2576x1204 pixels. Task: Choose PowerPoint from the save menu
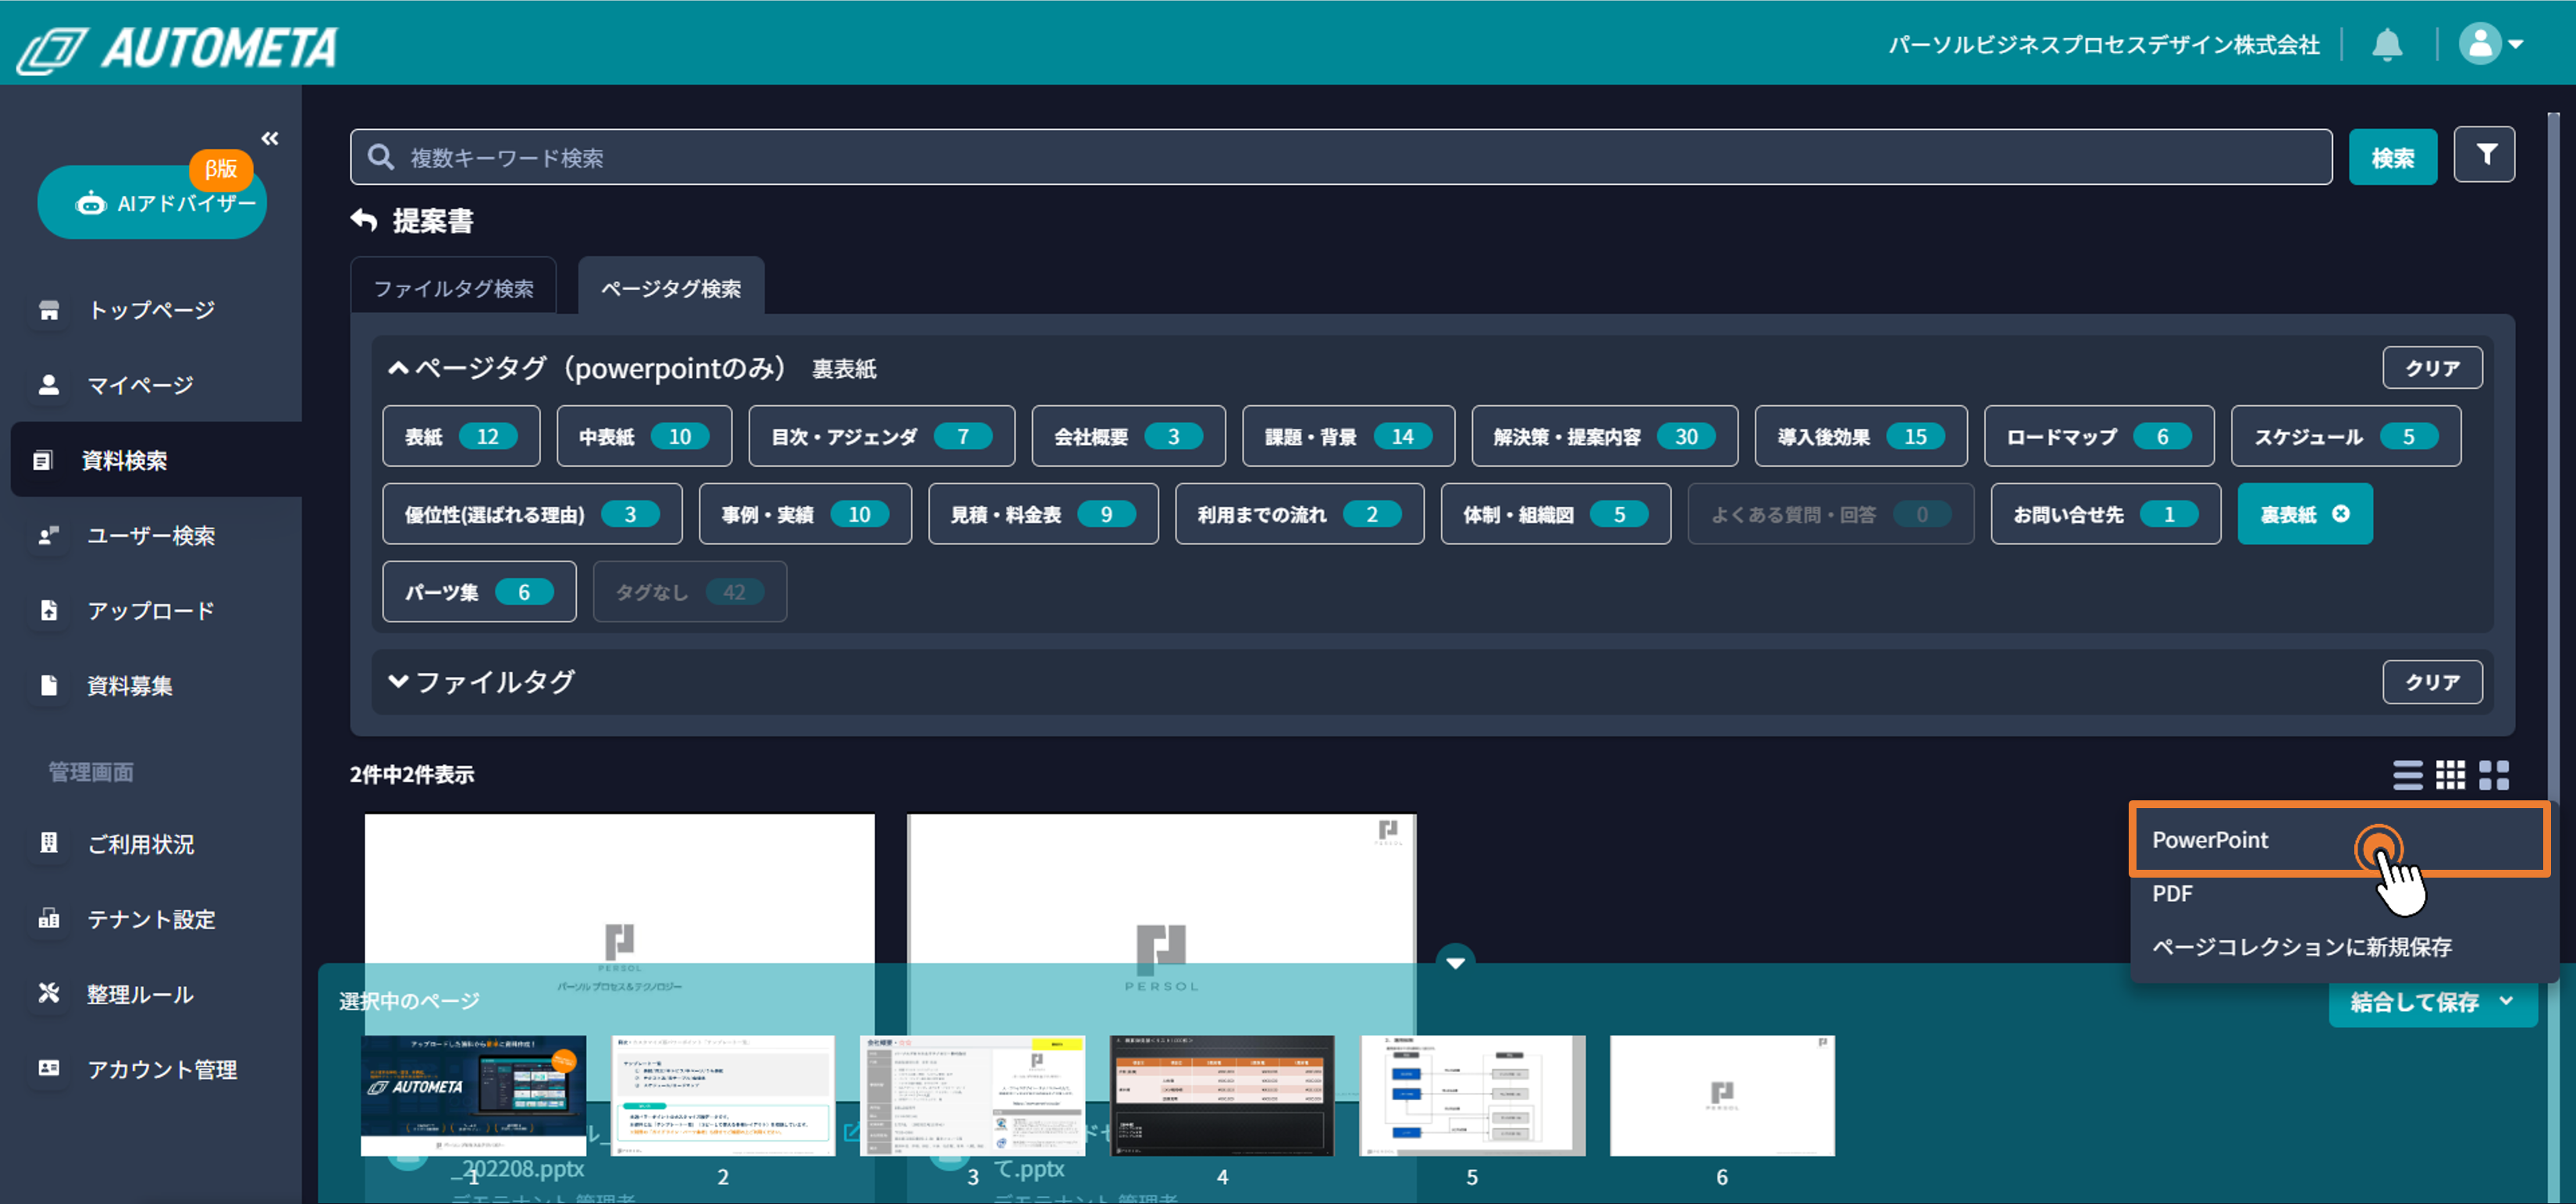click(x=2339, y=840)
